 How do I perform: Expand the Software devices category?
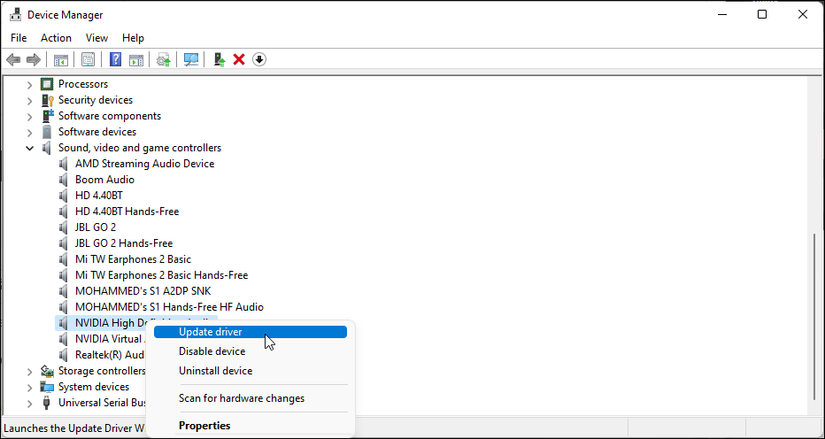[x=29, y=132]
